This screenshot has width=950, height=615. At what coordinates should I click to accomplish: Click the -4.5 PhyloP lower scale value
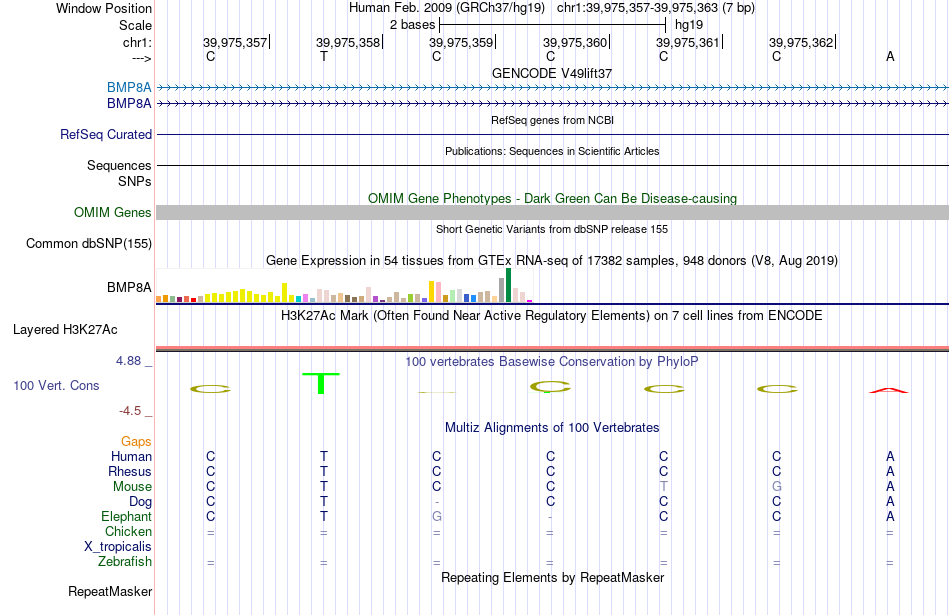pos(130,411)
